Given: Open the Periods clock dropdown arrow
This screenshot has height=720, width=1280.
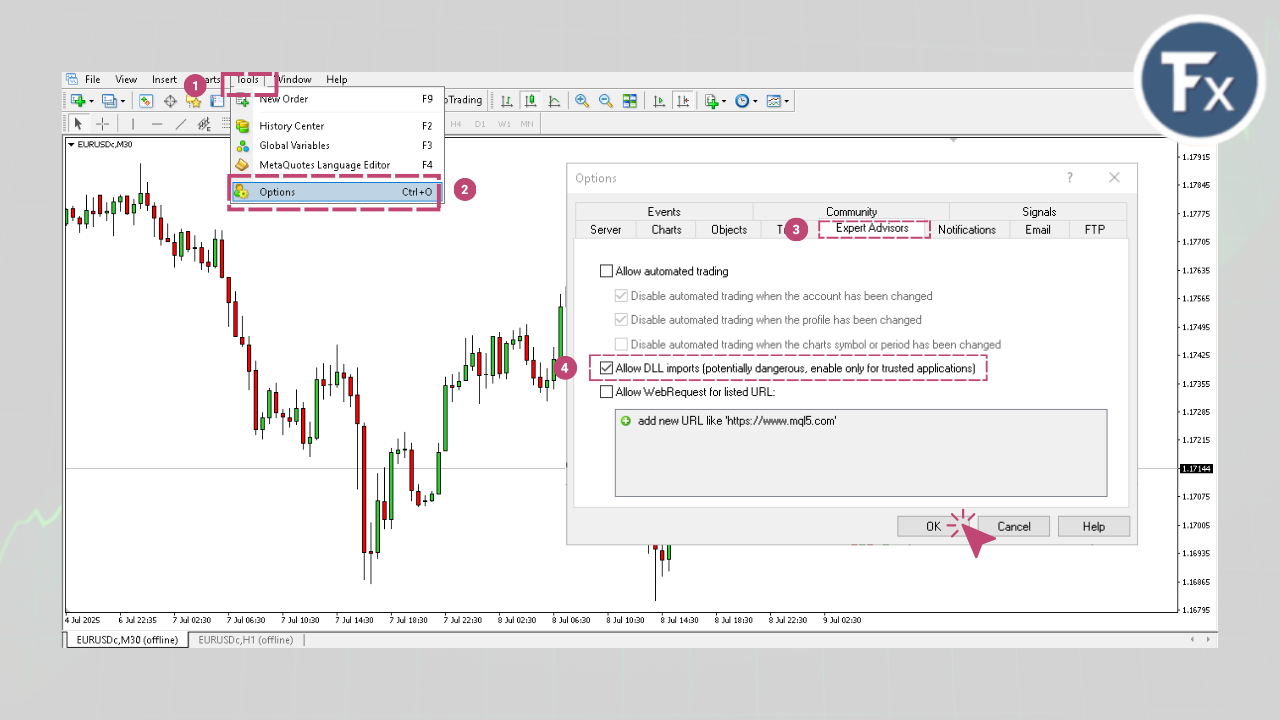Looking at the screenshot, I should pos(753,101).
